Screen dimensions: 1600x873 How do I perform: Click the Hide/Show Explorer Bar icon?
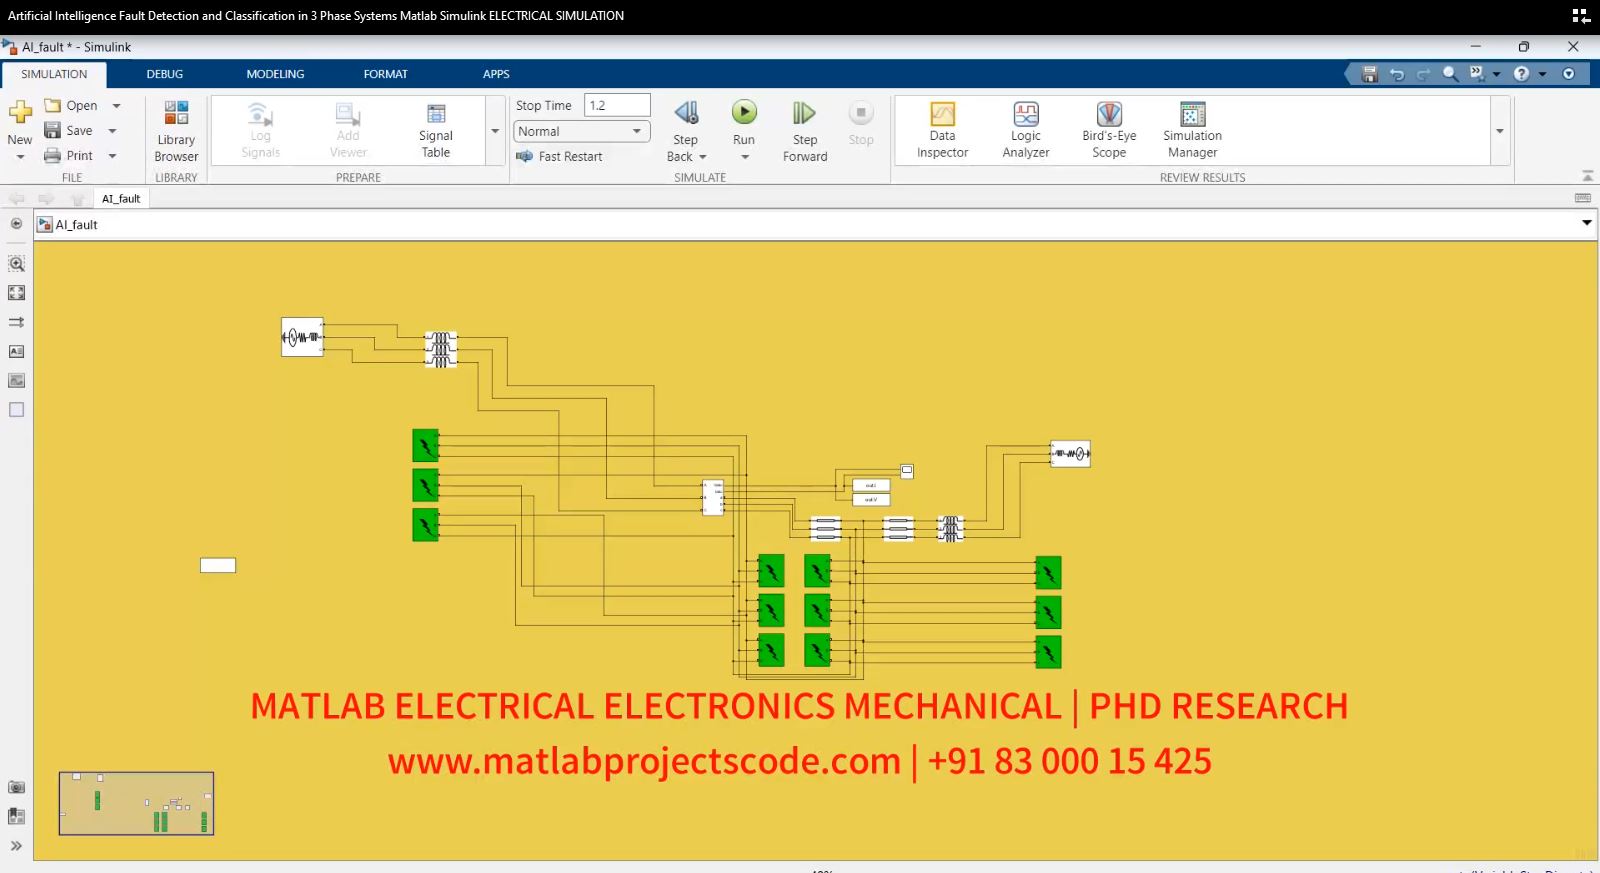[x=16, y=224]
